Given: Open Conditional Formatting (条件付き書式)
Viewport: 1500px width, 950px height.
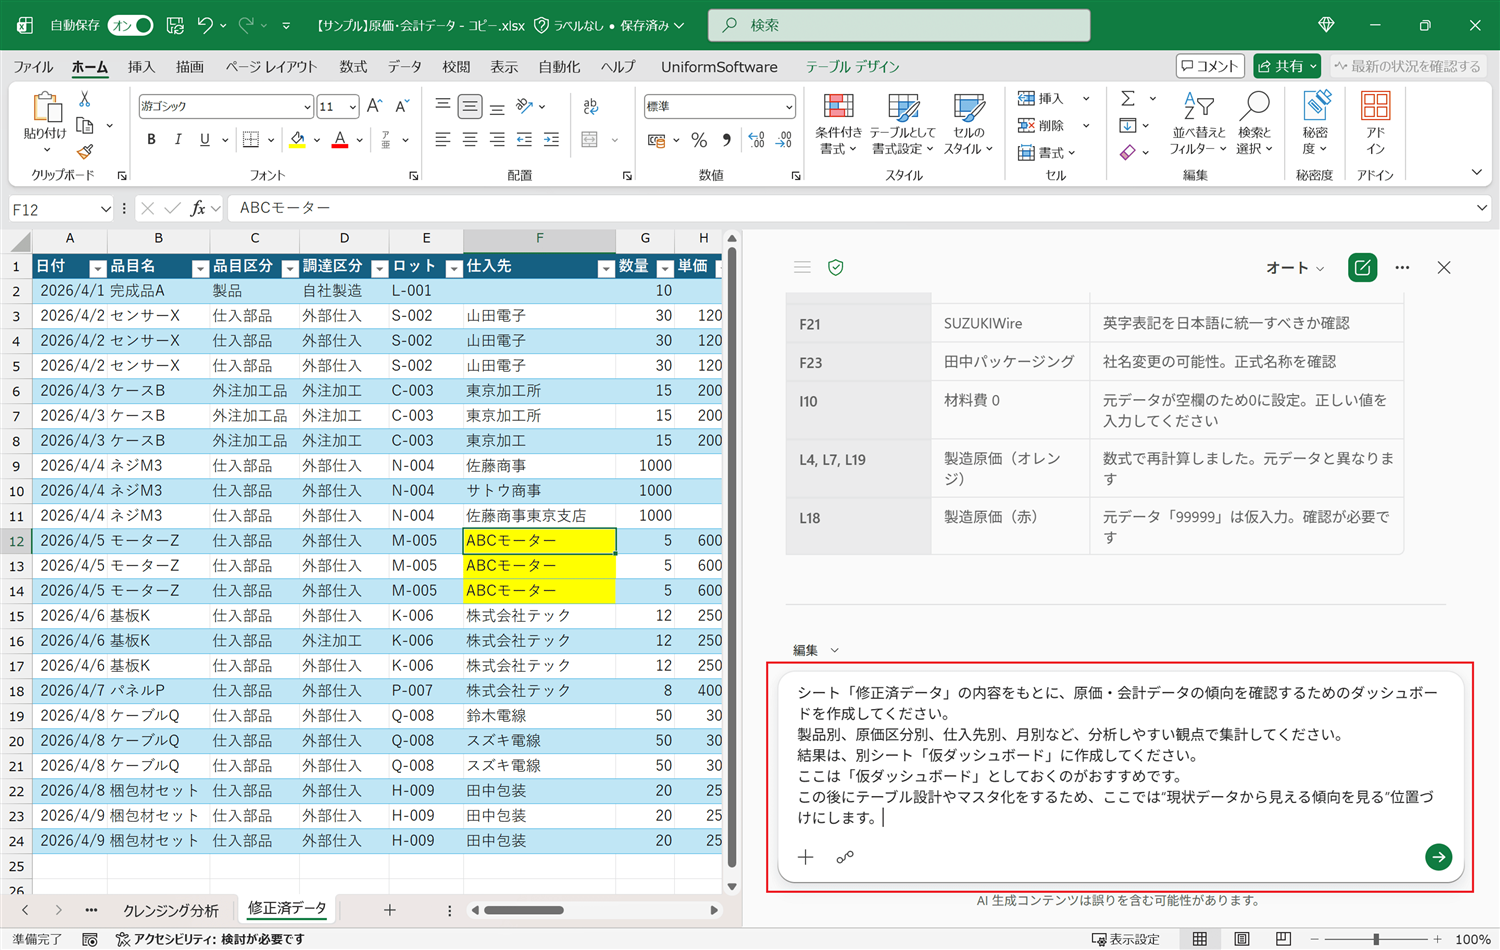Looking at the screenshot, I should [x=838, y=124].
